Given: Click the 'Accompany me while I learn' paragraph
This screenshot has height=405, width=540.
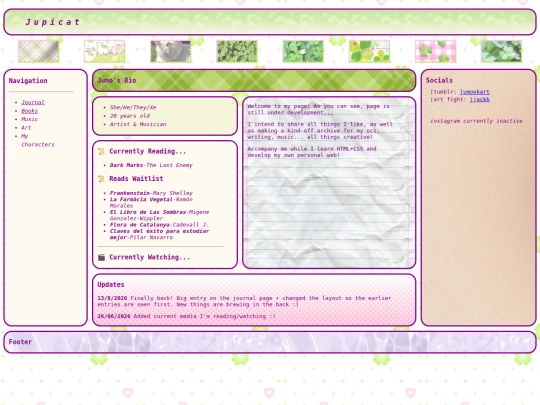Looking at the screenshot, I should point(312,152).
